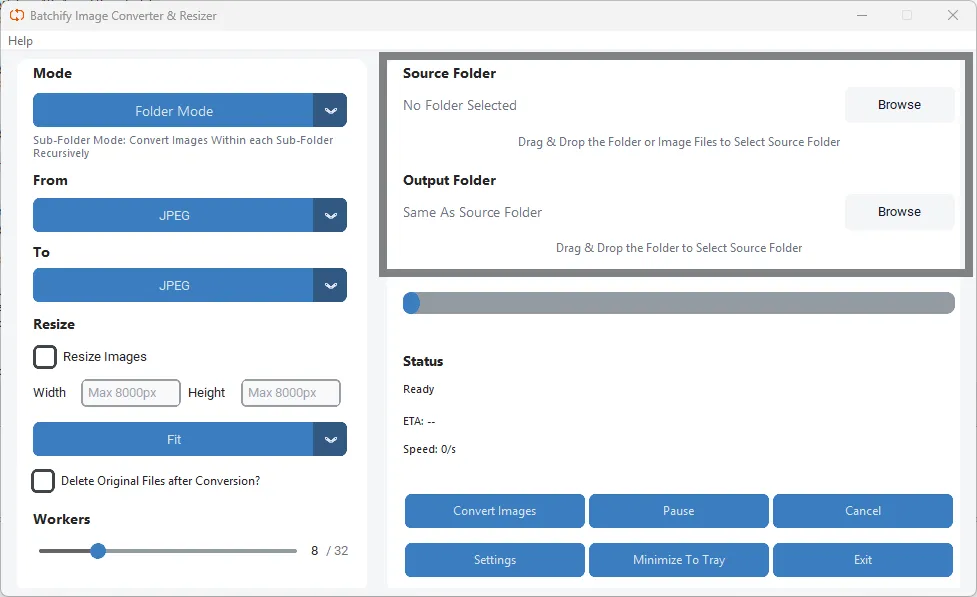The image size is (977, 597).
Task: Start conversion with Convert Images
Action: (x=494, y=511)
